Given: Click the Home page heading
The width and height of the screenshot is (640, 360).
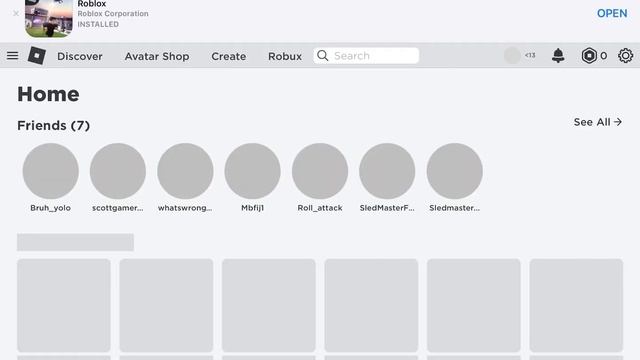Looking at the screenshot, I should (x=48, y=94).
